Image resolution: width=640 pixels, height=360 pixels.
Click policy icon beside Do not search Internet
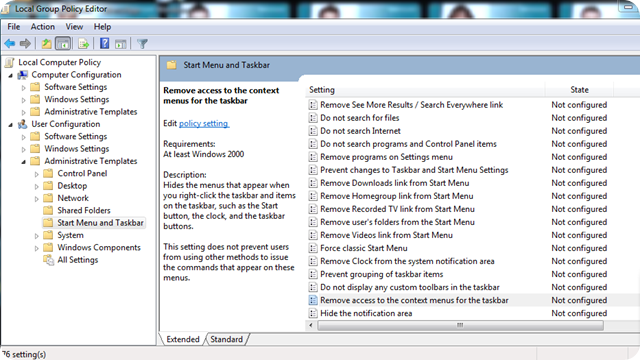pos(313,131)
